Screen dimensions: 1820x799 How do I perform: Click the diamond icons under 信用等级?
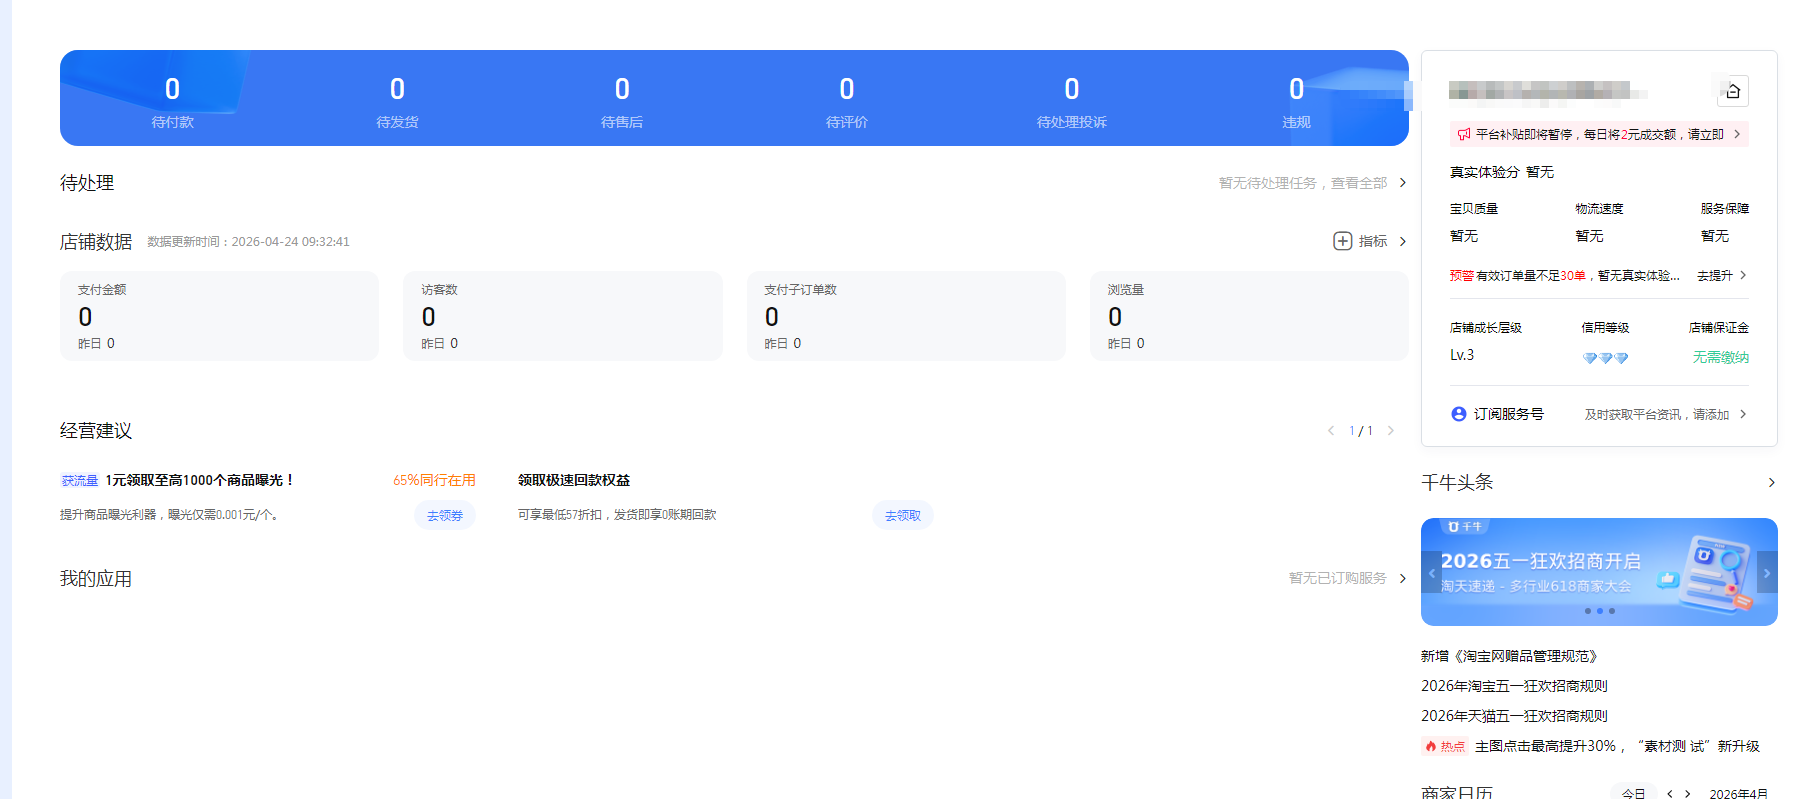pos(1605,358)
